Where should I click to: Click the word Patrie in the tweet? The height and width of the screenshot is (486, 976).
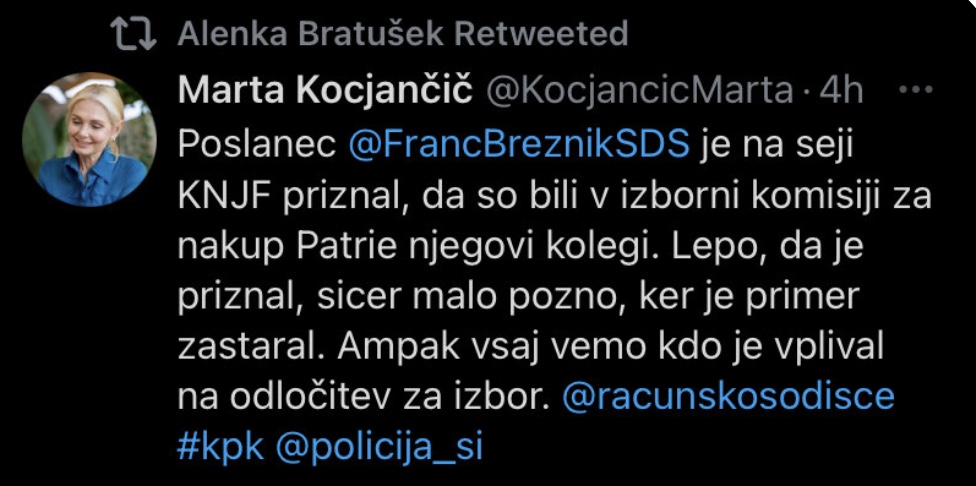347,245
